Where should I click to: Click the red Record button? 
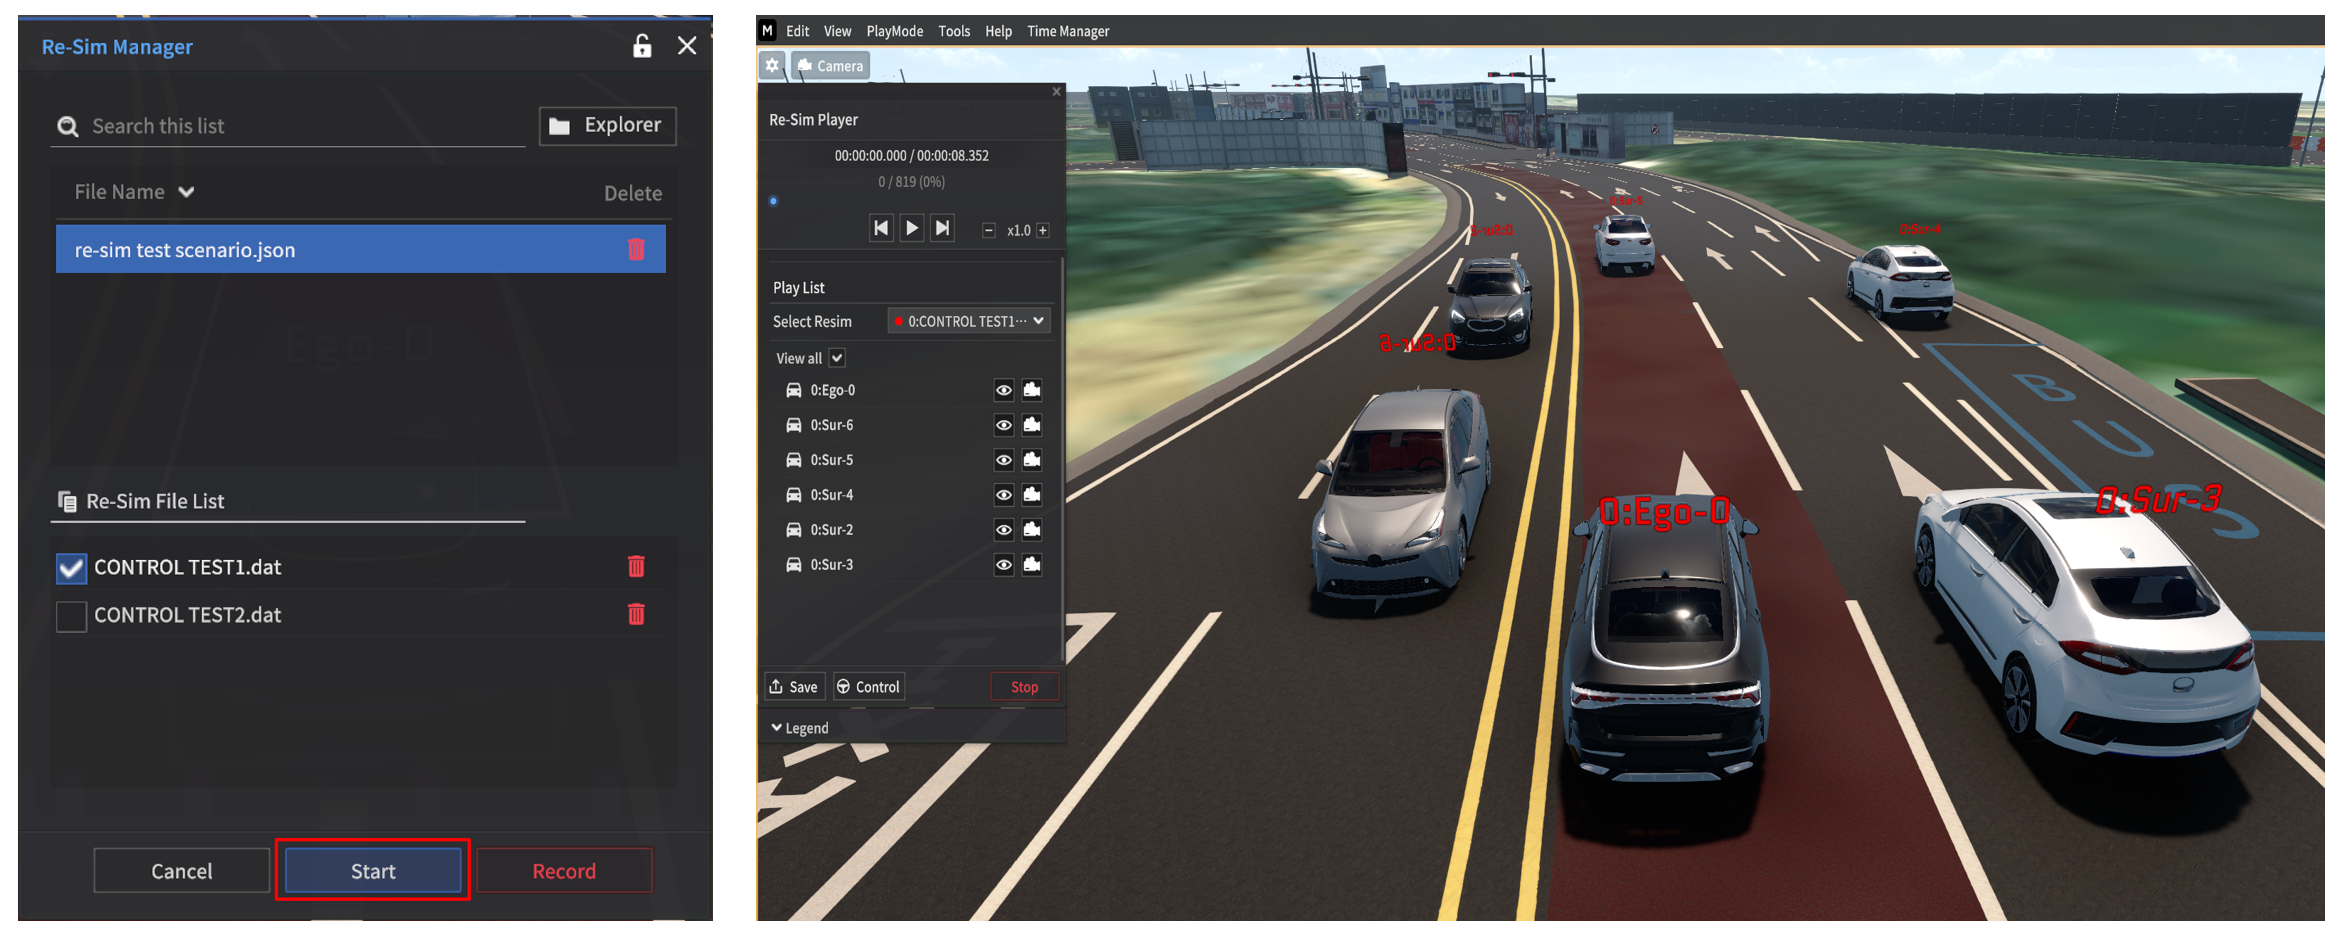[564, 871]
